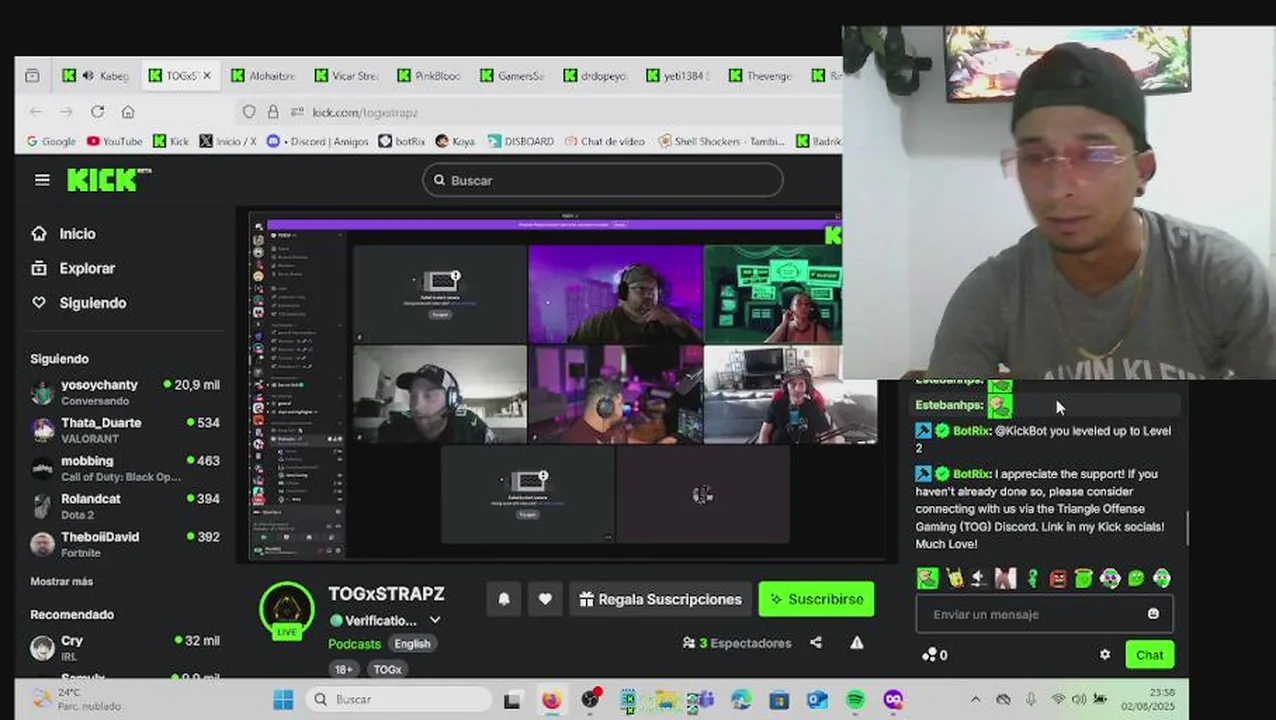Open Spotify from the taskbar
This screenshot has width=1276, height=720.
pyautogui.click(x=855, y=700)
